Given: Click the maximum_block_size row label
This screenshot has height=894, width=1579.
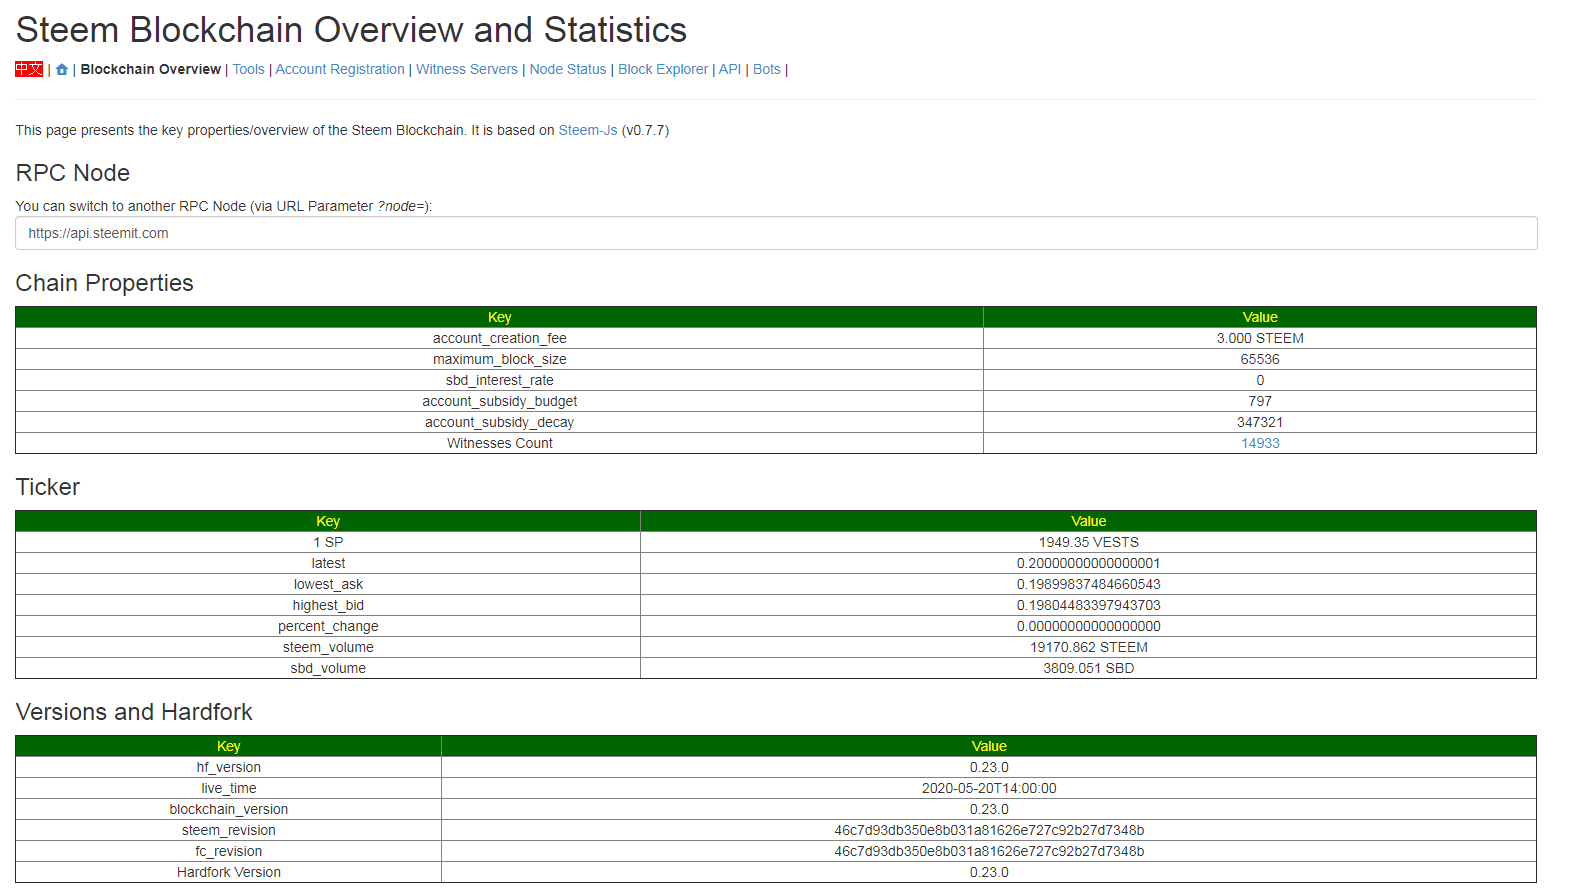Looking at the screenshot, I should 500,359.
